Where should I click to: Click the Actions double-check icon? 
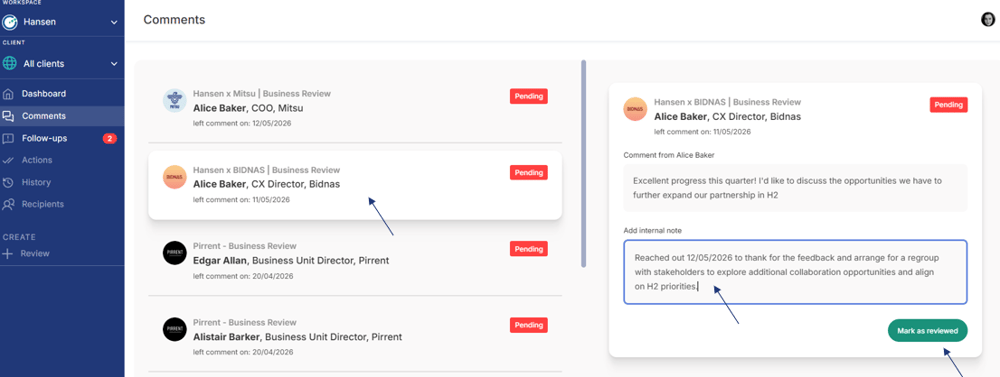coord(8,160)
